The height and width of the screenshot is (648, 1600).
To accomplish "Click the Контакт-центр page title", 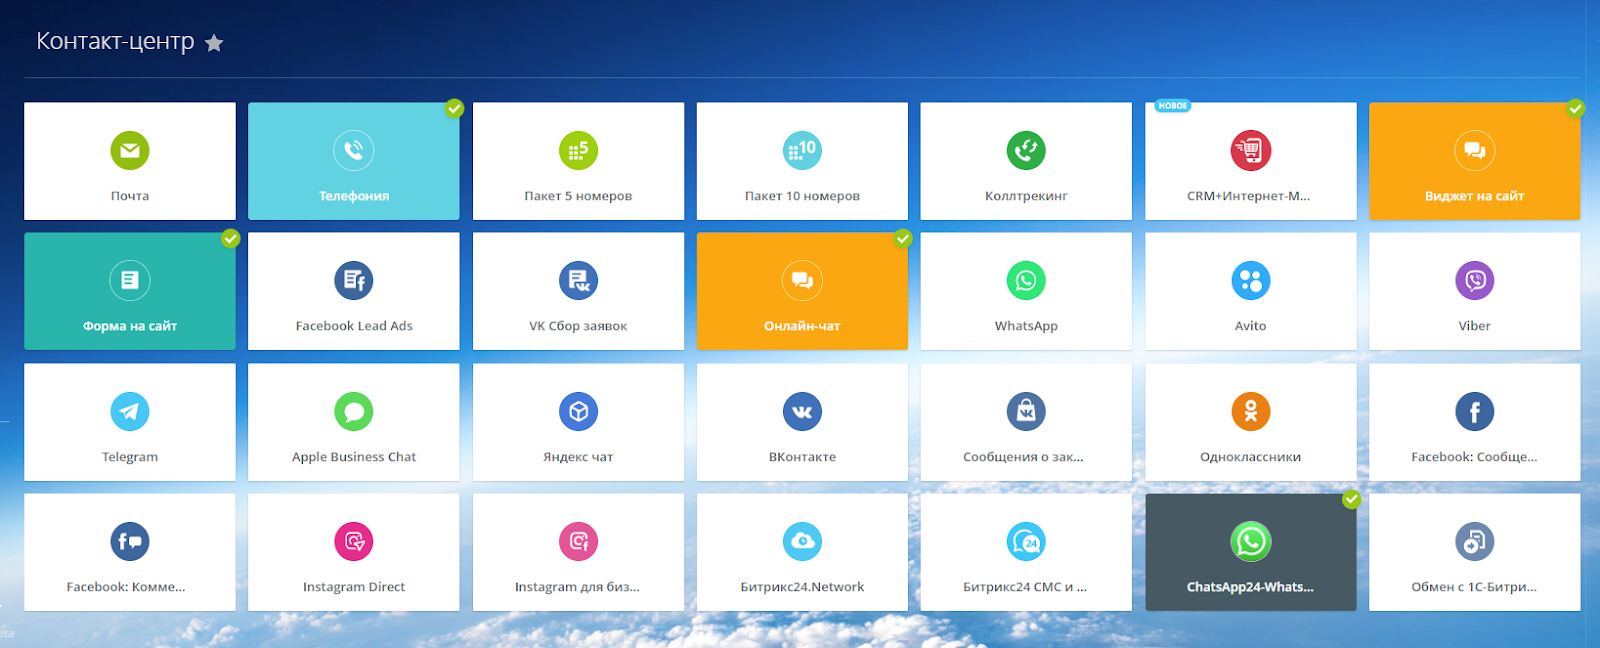I will [115, 41].
